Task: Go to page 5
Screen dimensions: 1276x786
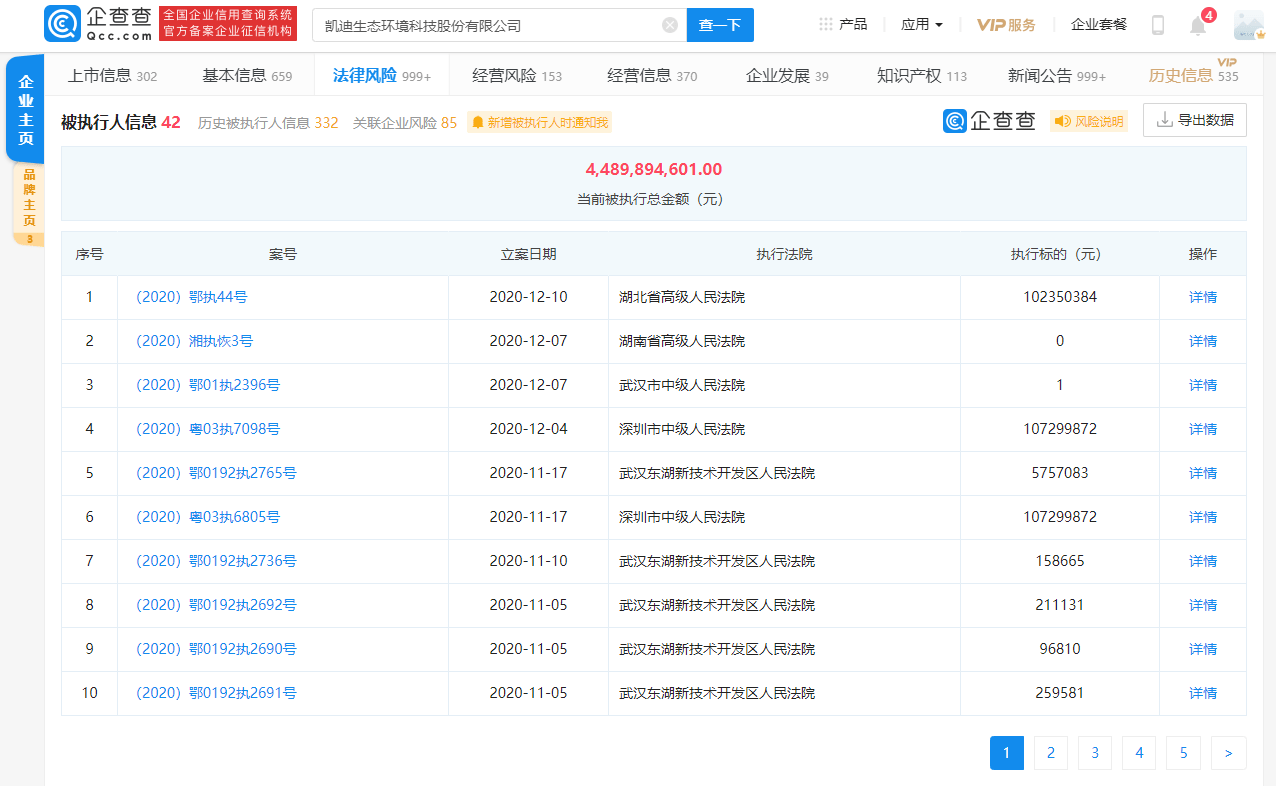Action: pyautogui.click(x=1183, y=753)
